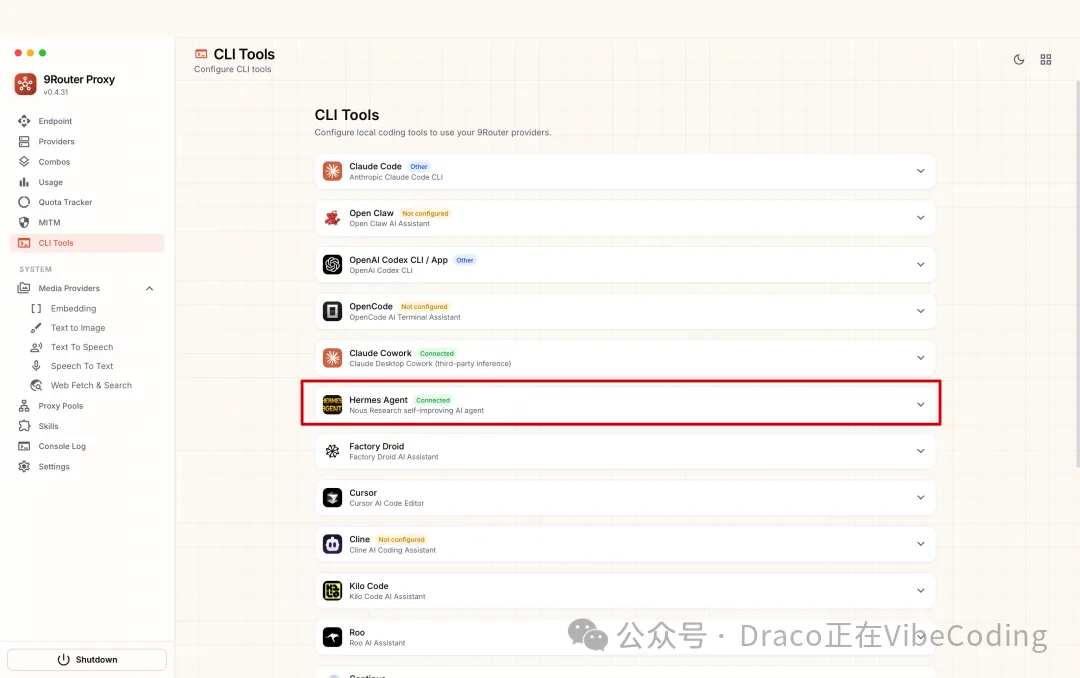Expand the Factory Droid row chevron

point(920,451)
